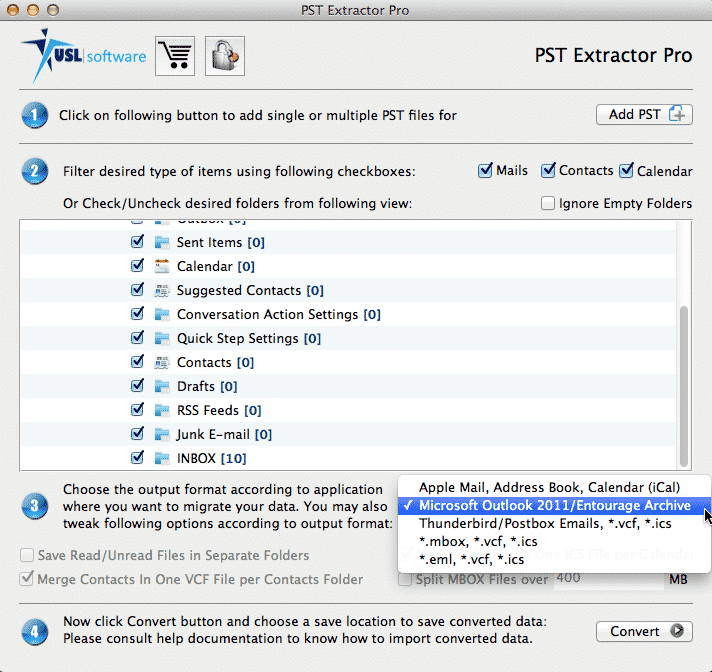Enable Ignore Empty Folders checkbox
This screenshot has height=672, width=712.
pos(548,203)
